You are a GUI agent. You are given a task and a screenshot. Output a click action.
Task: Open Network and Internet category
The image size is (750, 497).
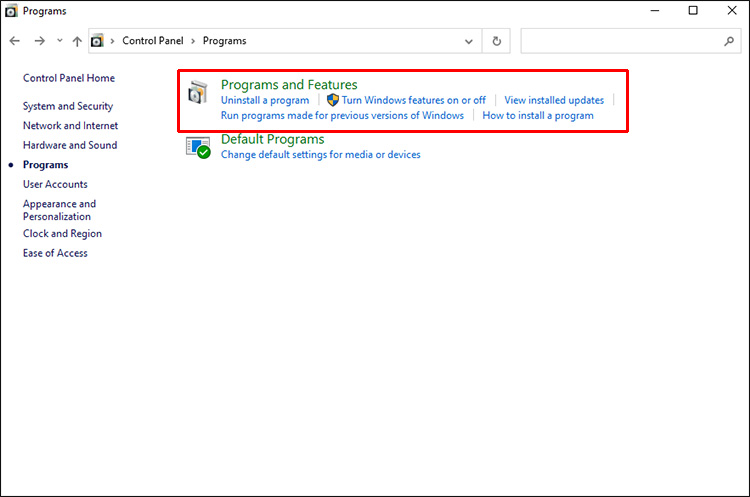coord(70,125)
